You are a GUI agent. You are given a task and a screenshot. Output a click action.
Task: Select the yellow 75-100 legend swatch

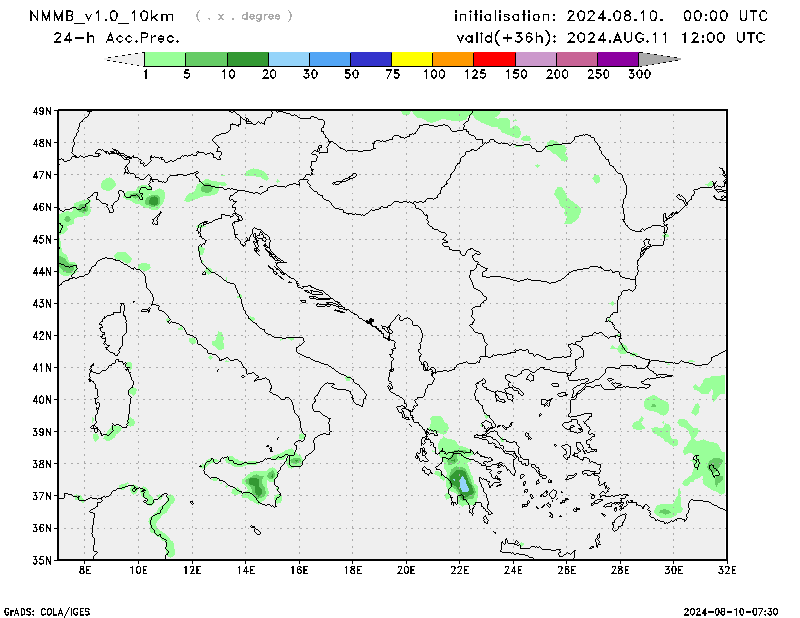click(412, 60)
